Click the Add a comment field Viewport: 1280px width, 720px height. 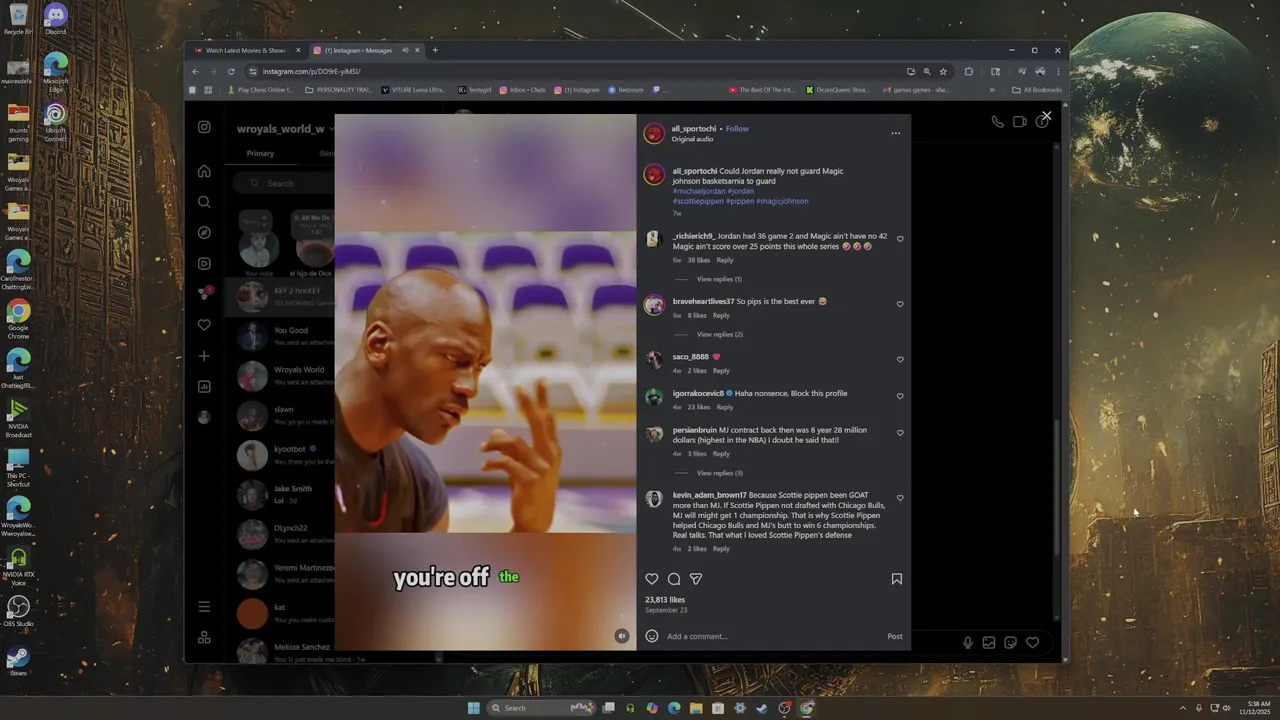click(x=772, y=636)
